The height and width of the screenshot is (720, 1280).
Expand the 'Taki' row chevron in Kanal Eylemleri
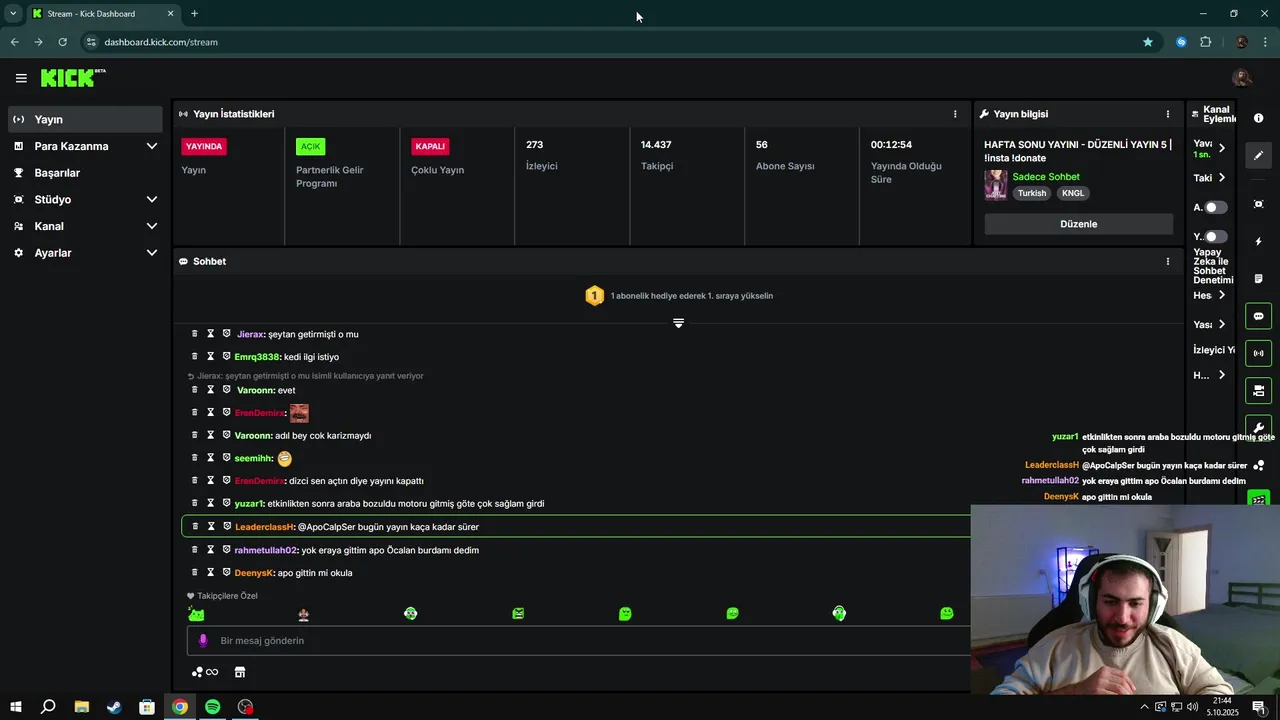1221,178
